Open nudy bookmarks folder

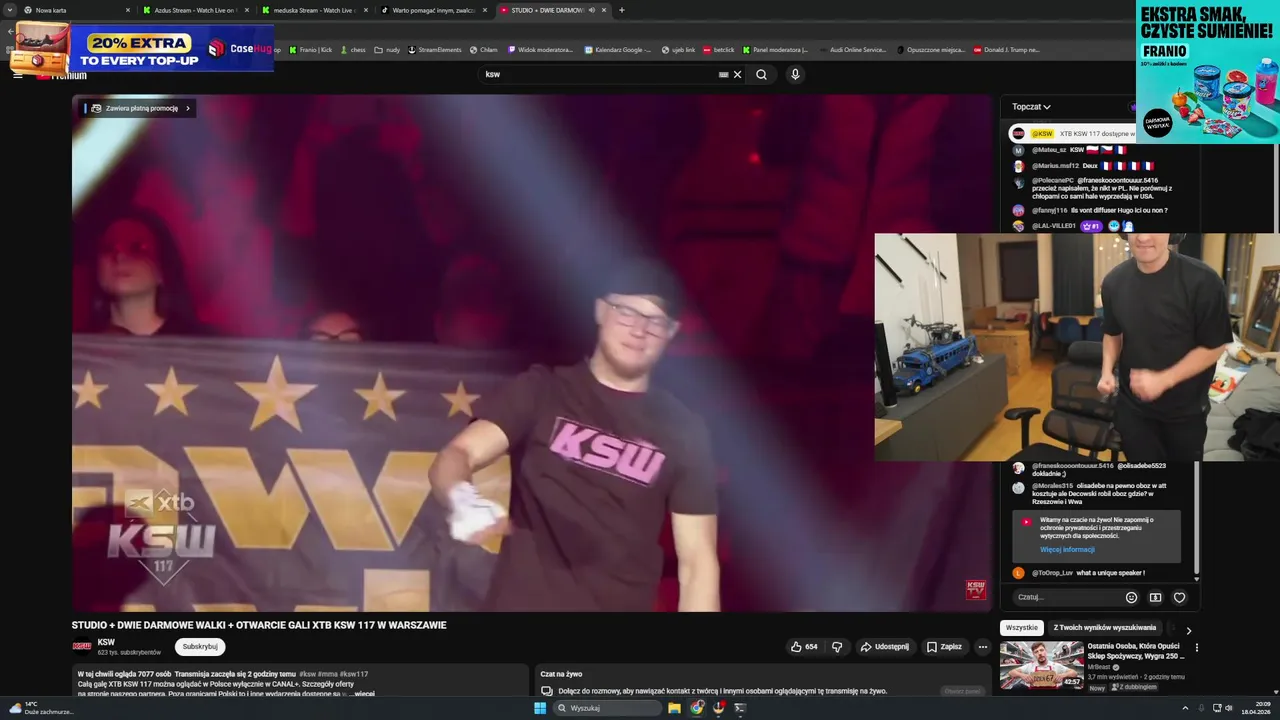coord(387,49)
